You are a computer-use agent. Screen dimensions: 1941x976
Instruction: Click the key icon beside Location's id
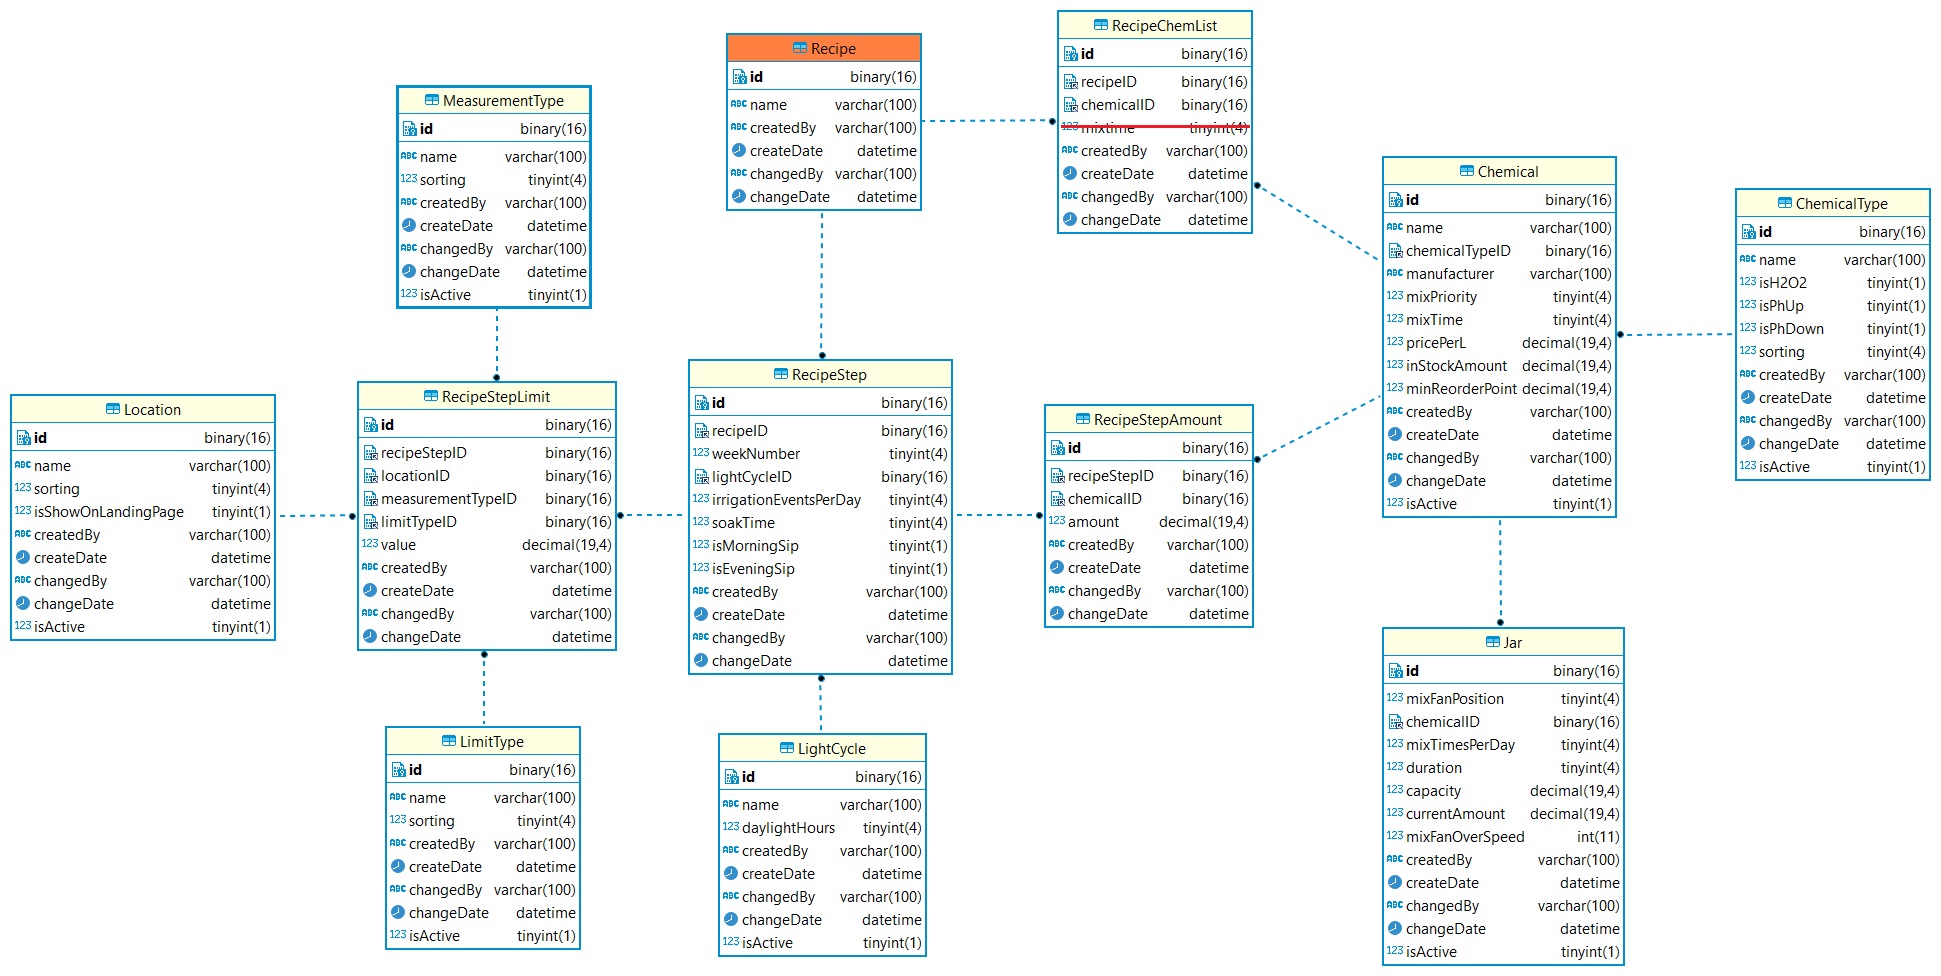pyautogui.click(x=23, y=438)
